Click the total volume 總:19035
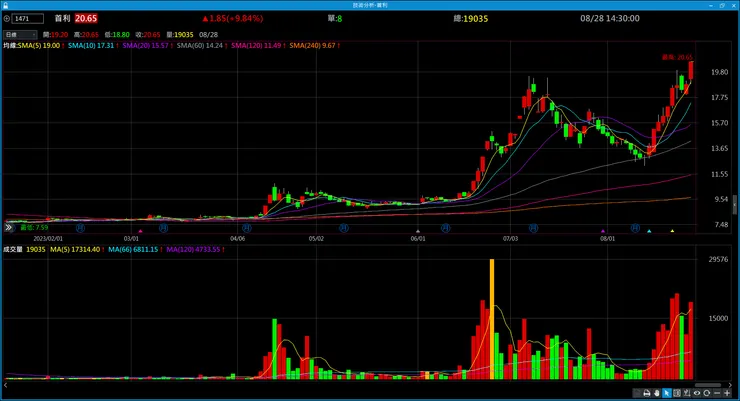This screenshot has width=740, height=401. [471, 19]
